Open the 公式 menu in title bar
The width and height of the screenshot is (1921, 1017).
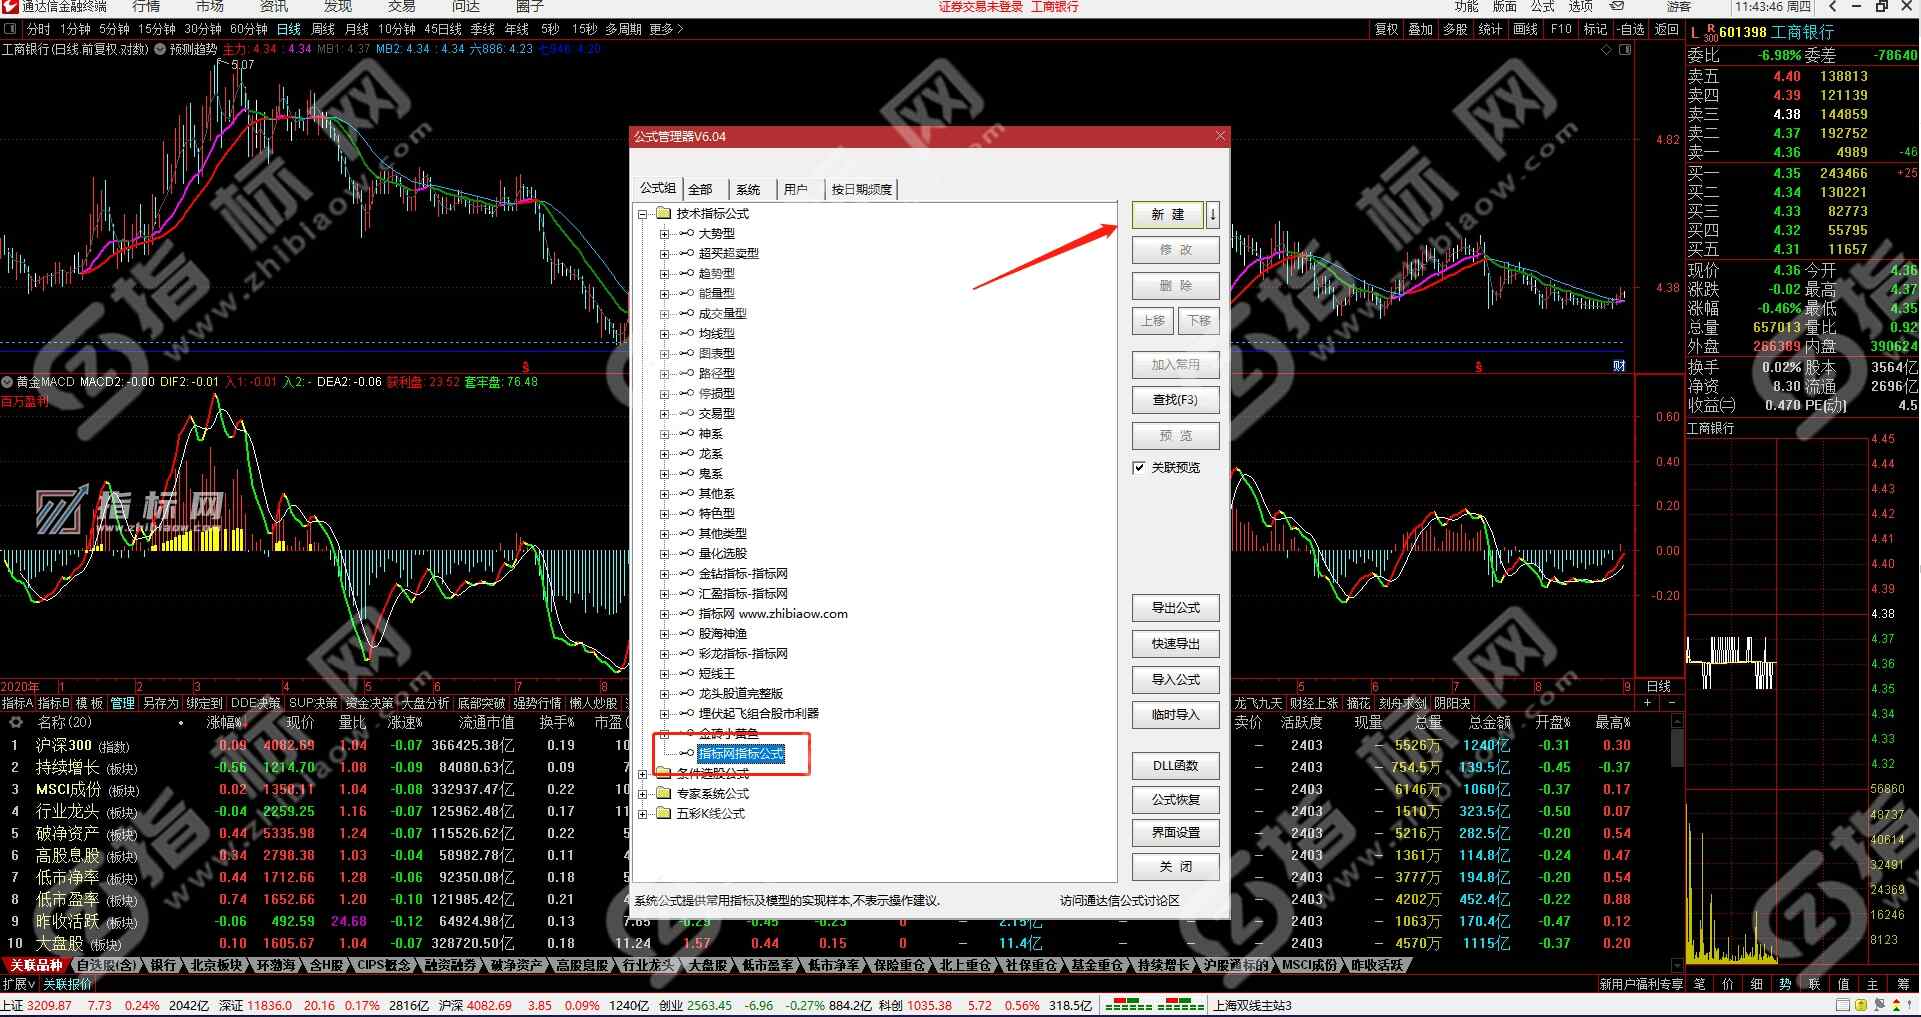tap(1543, 7)
